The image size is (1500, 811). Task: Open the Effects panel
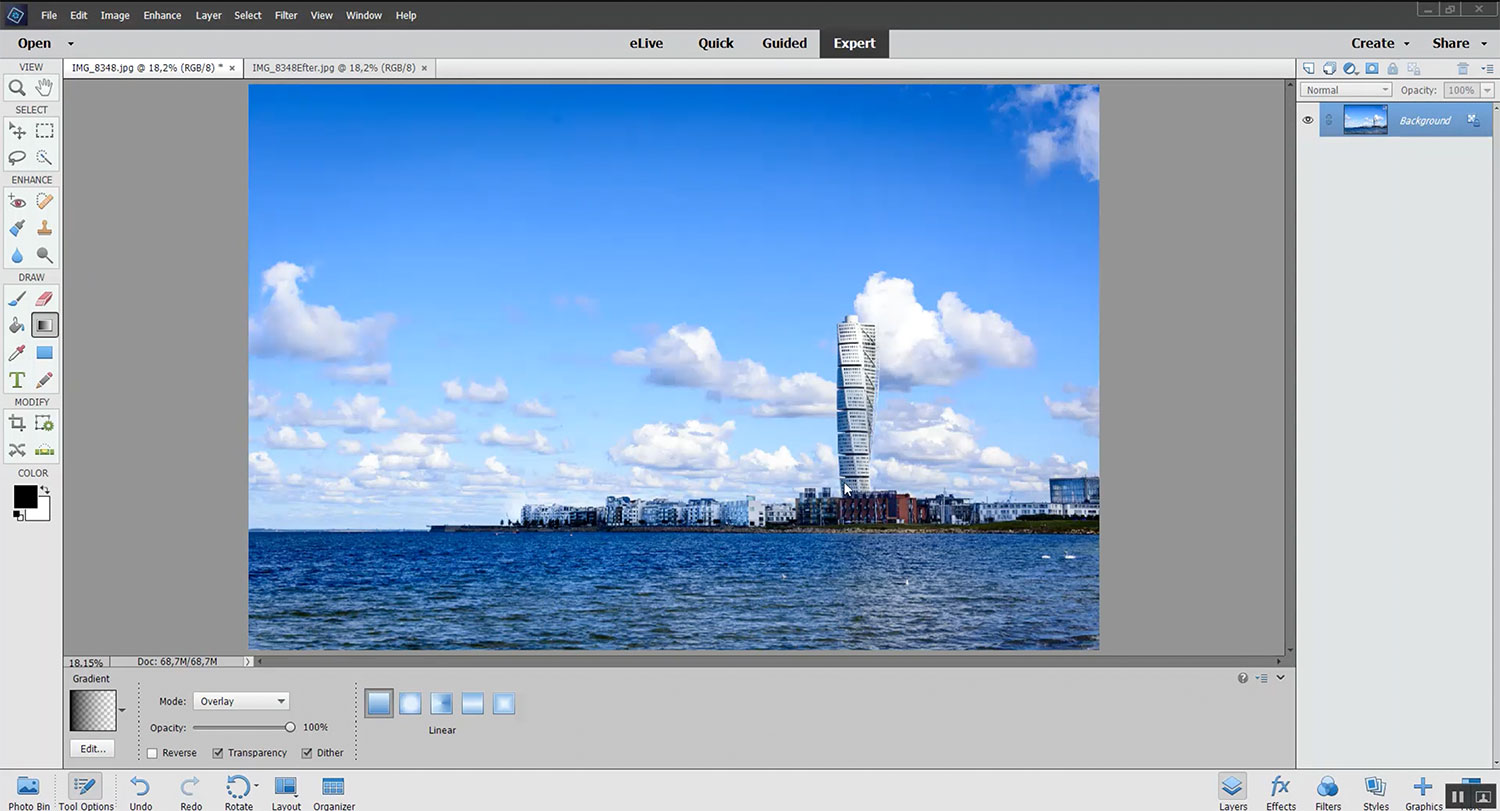1280,789
